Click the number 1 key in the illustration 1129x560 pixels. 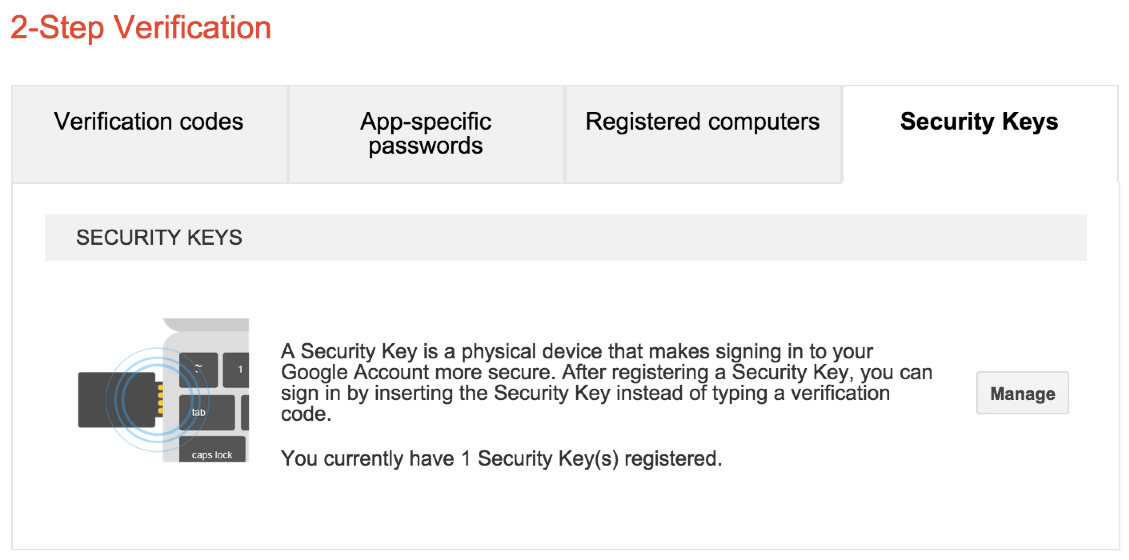(x=238, y=369)
